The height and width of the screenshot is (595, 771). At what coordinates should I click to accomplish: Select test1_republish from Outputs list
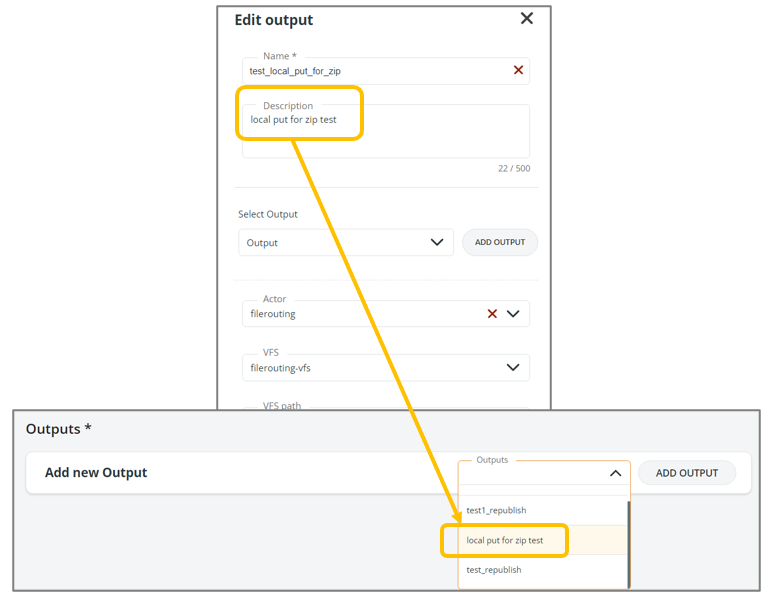(x=496, y=510)
